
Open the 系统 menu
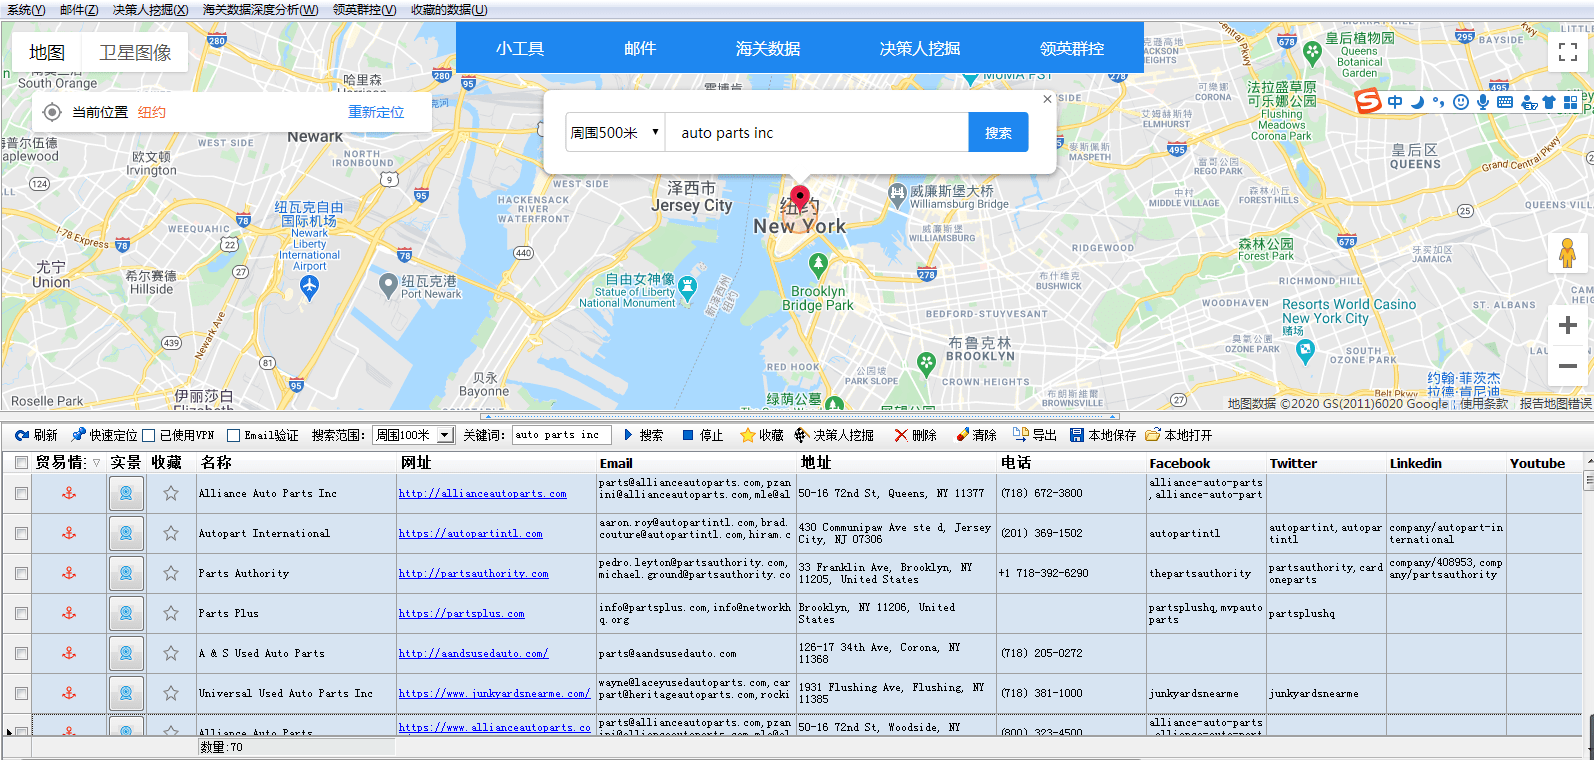tap(26, 9)
